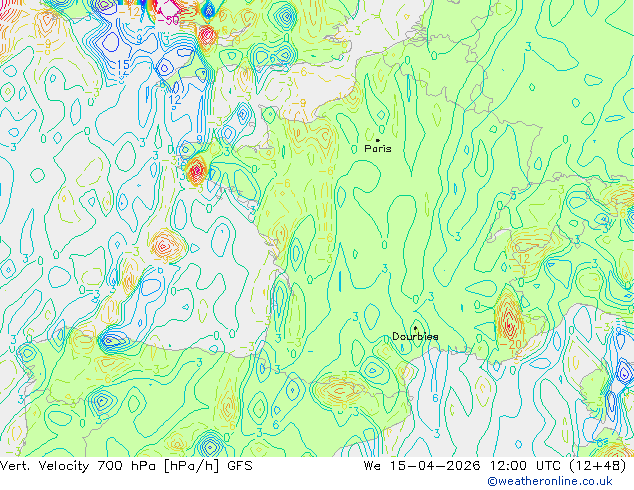Viewport: 634px width, 490px height.
Task: Click the -20 contour value label
Action: [x=510, y=345]
